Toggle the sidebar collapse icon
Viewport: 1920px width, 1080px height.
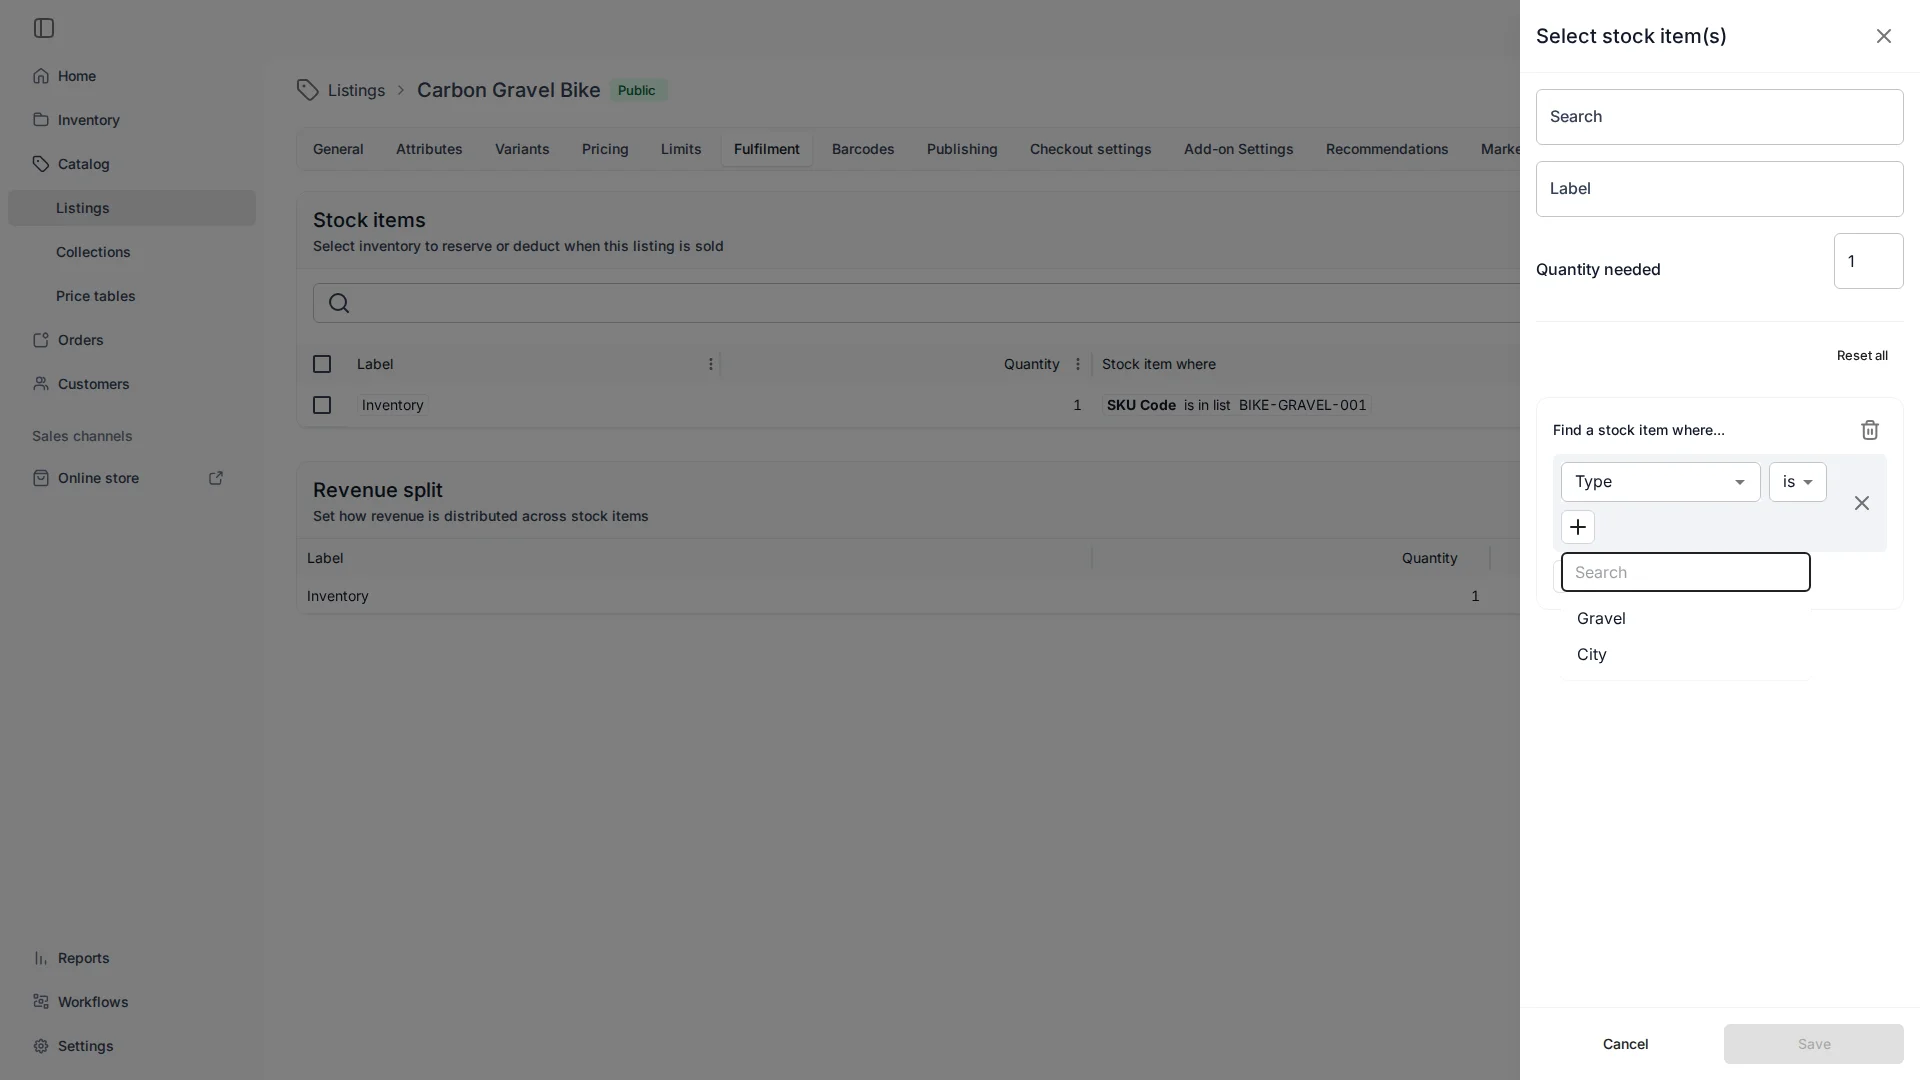coord(44,28)
